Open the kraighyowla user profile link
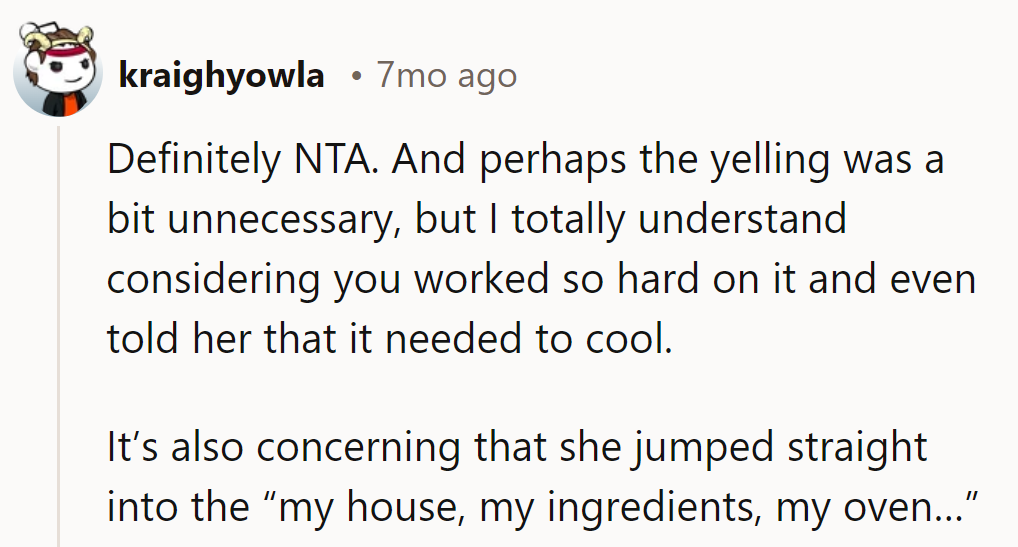The image size is (1018, 547). point(221,76)
